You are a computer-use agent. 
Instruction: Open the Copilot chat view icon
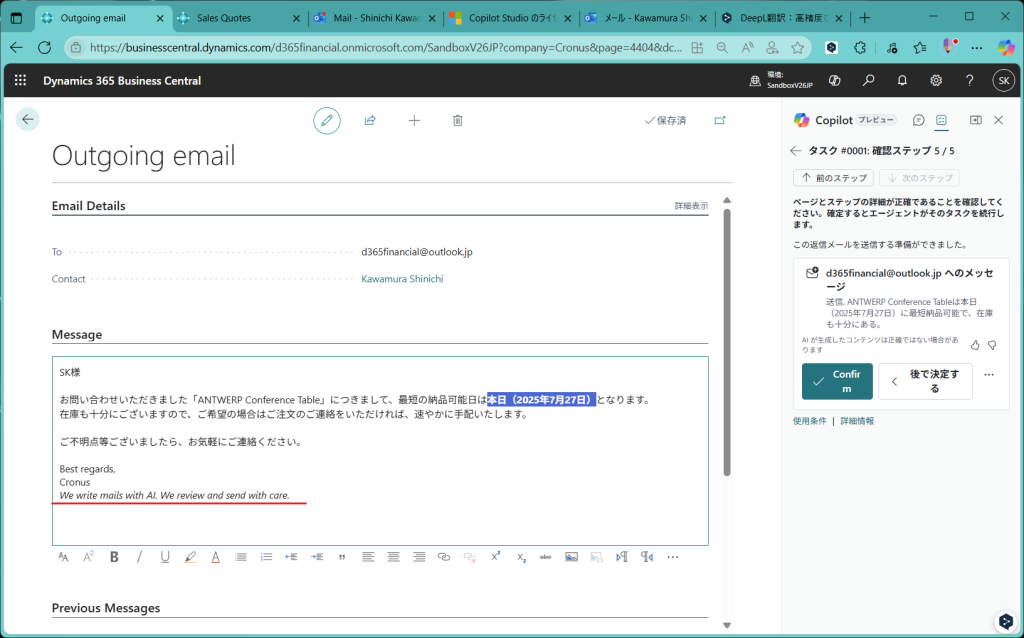tap(919, 120)
